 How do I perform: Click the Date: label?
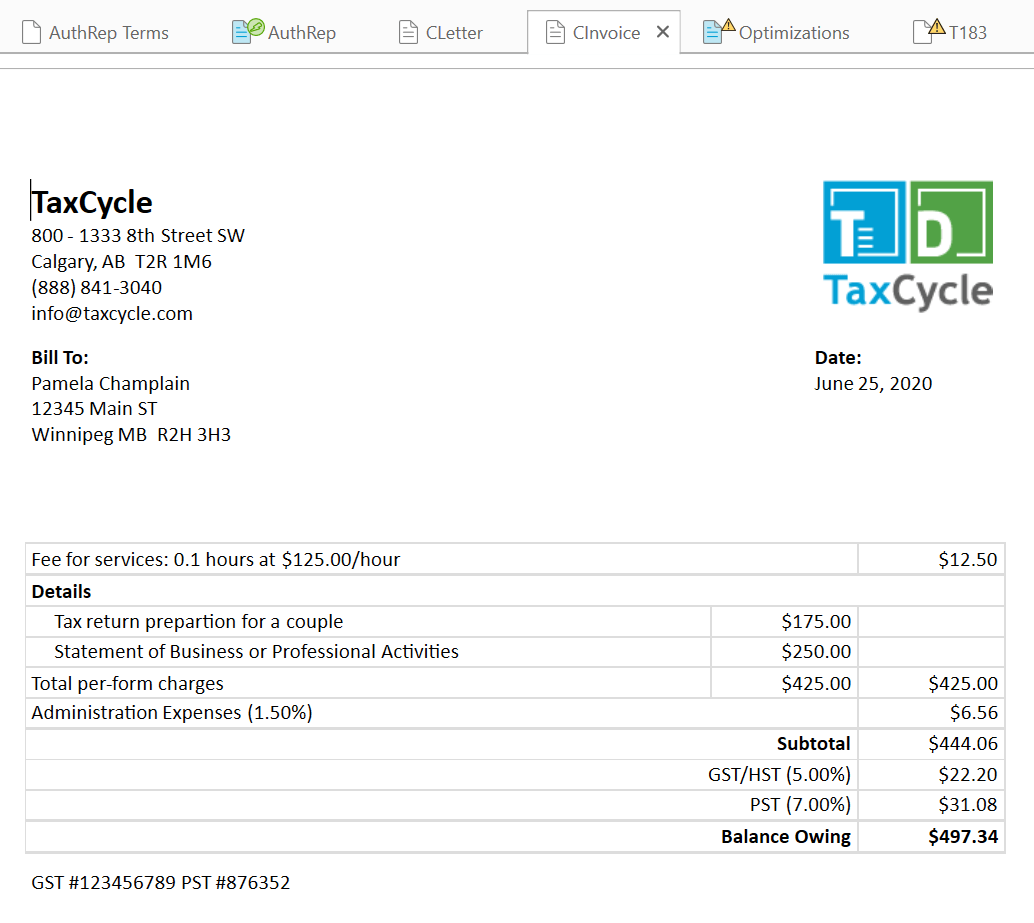point(838,357)
